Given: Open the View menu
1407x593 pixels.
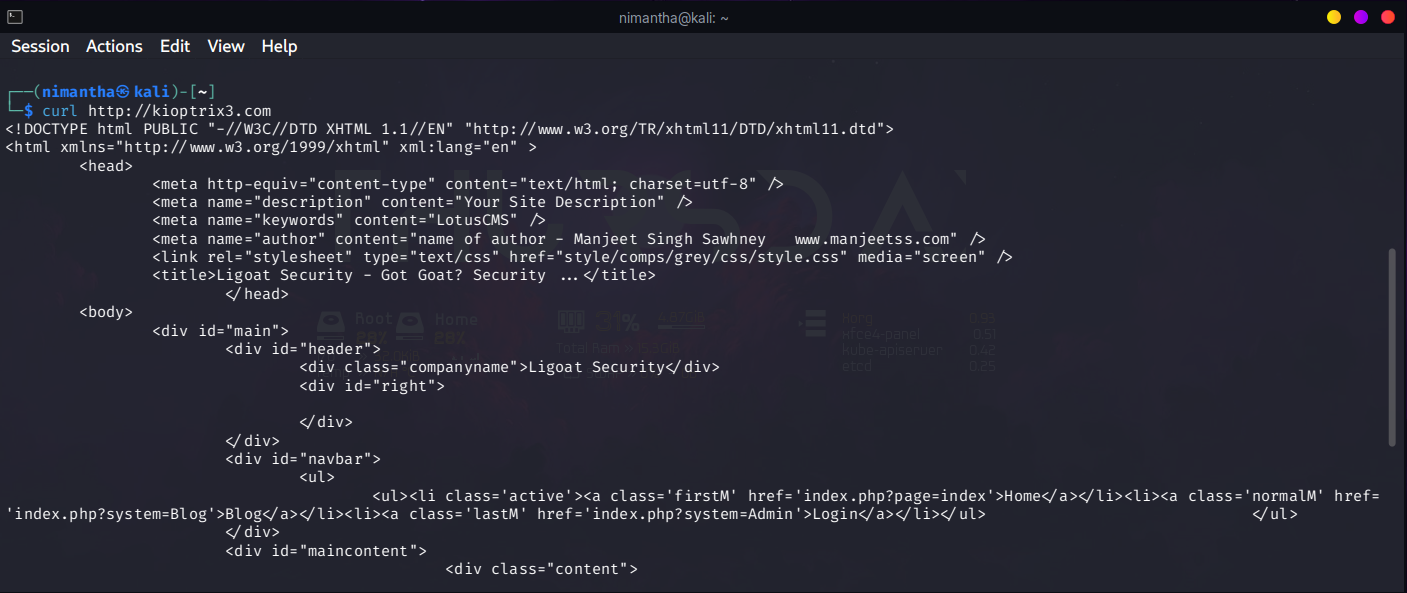Looking at the screenshot, I should pos(226,46).
